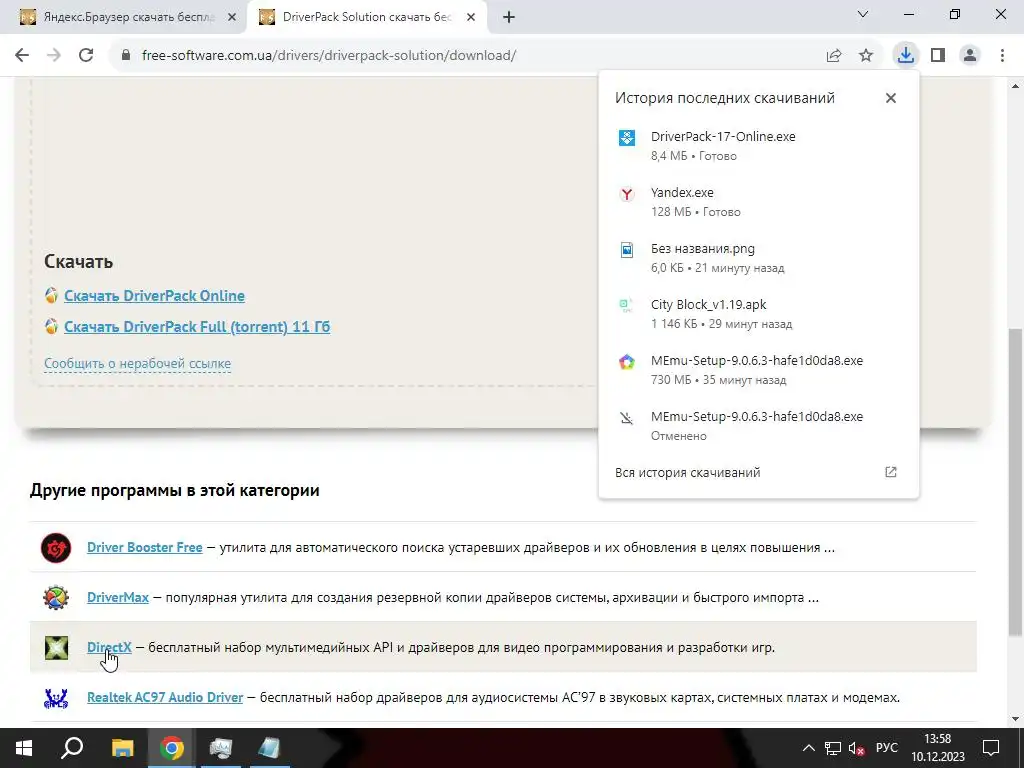The height and width of the screenshot is (768, 1024).
Task: Click Скачать DriverPack Full torrent link
Action: (197, 327)
